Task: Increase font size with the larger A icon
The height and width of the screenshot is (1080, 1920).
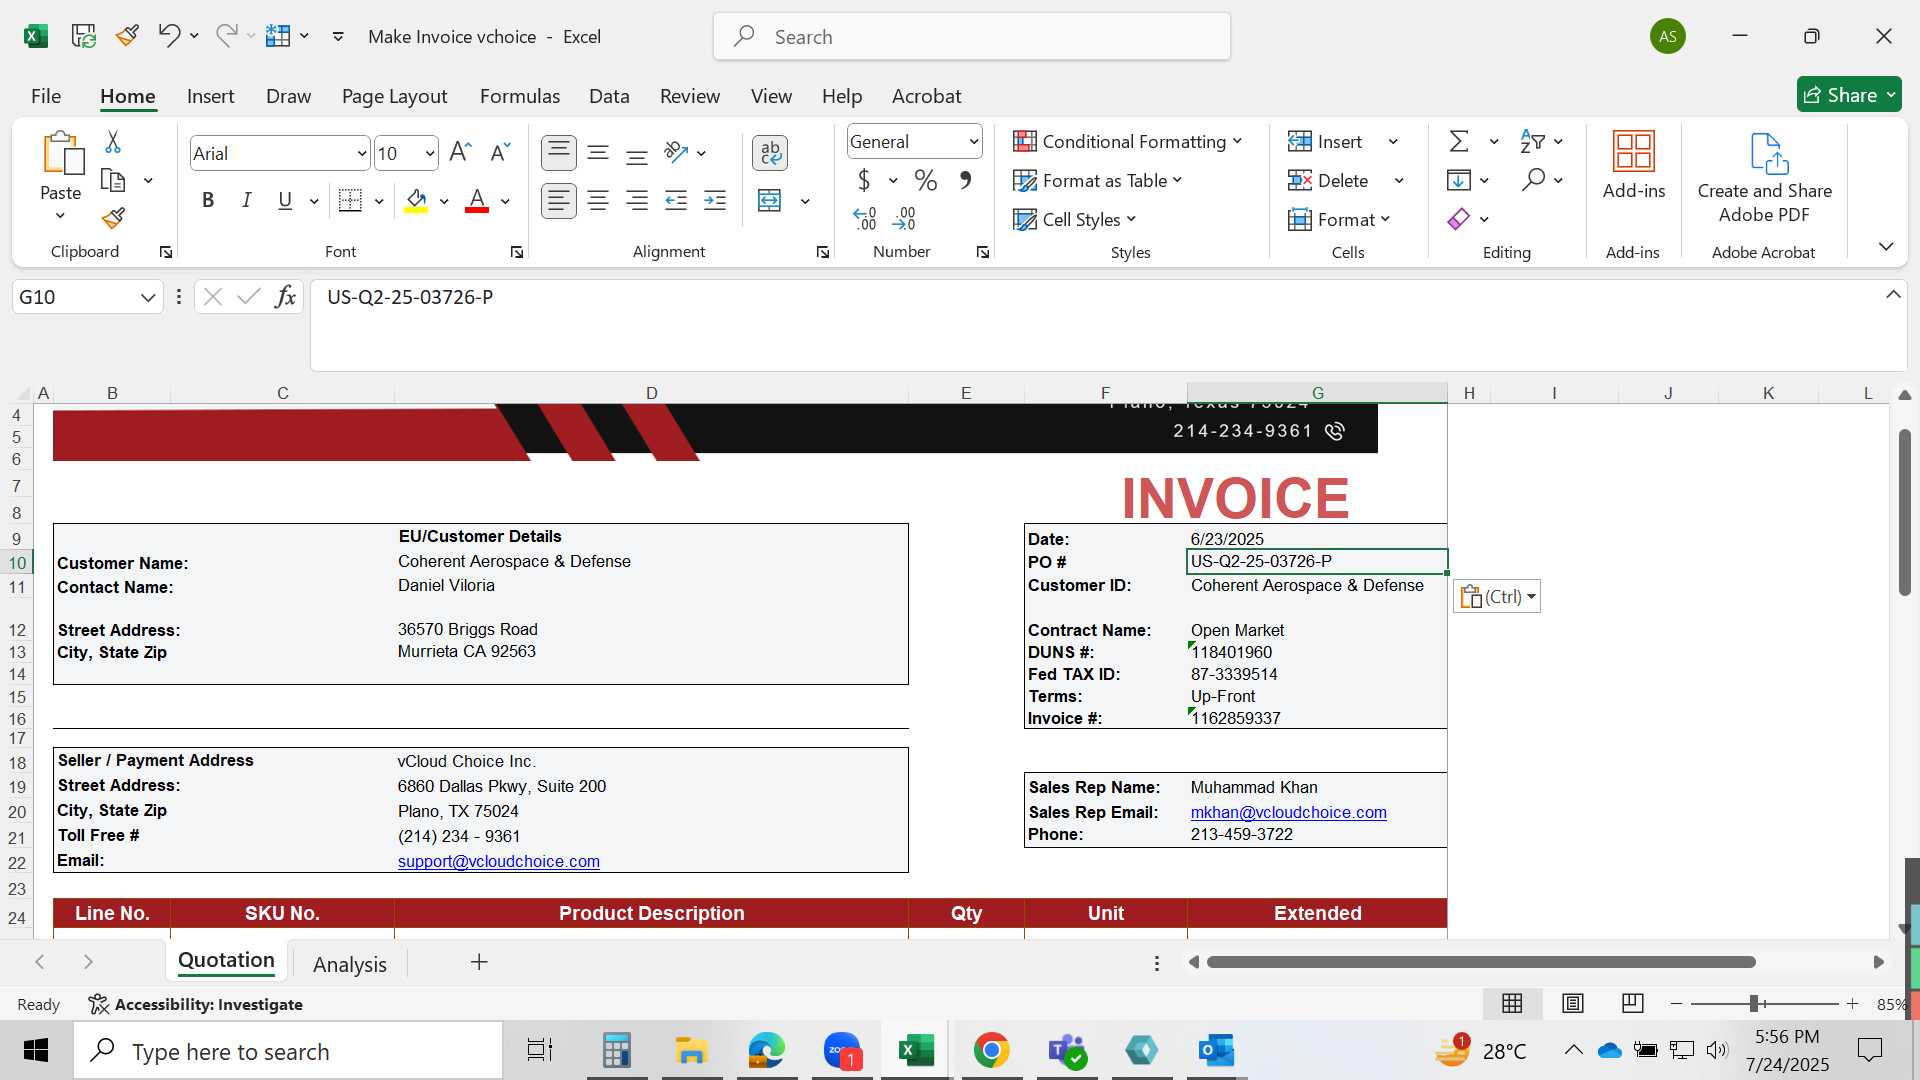Action: coord(460,152)
